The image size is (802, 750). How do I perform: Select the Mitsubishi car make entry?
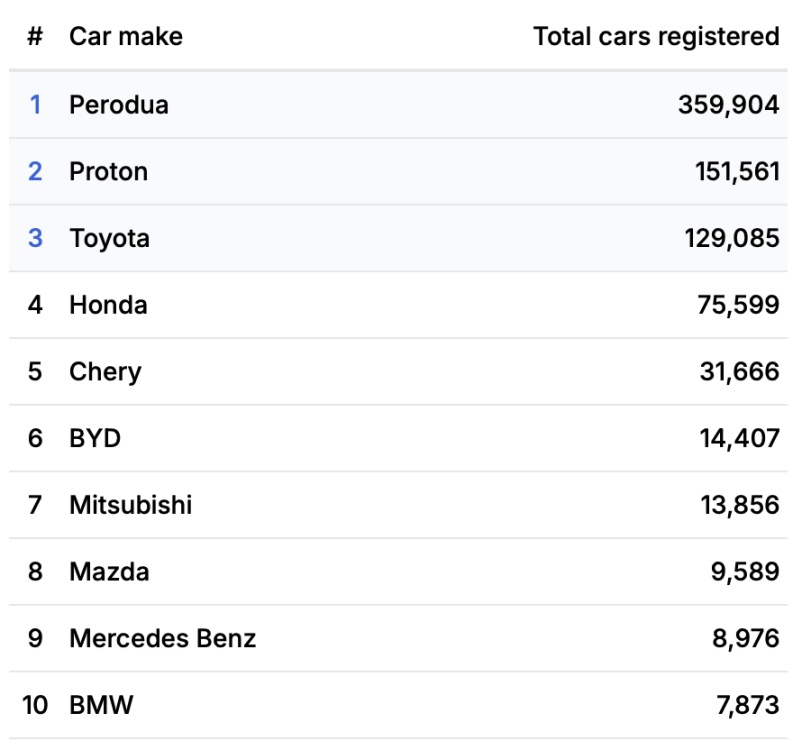pos(130,505)
